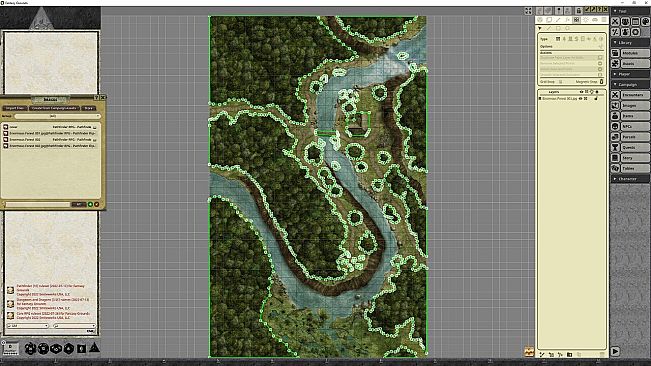The image size is (651, 366).
Task: Click the Store button in Images window
Action: click(88, 108)
